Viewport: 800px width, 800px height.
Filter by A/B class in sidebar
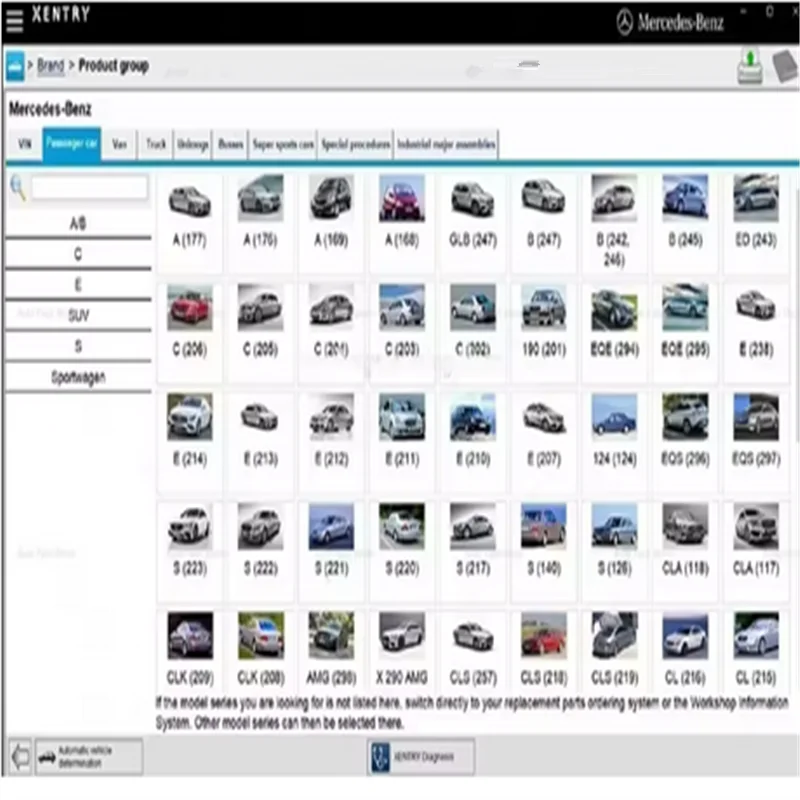coord(78,223)
